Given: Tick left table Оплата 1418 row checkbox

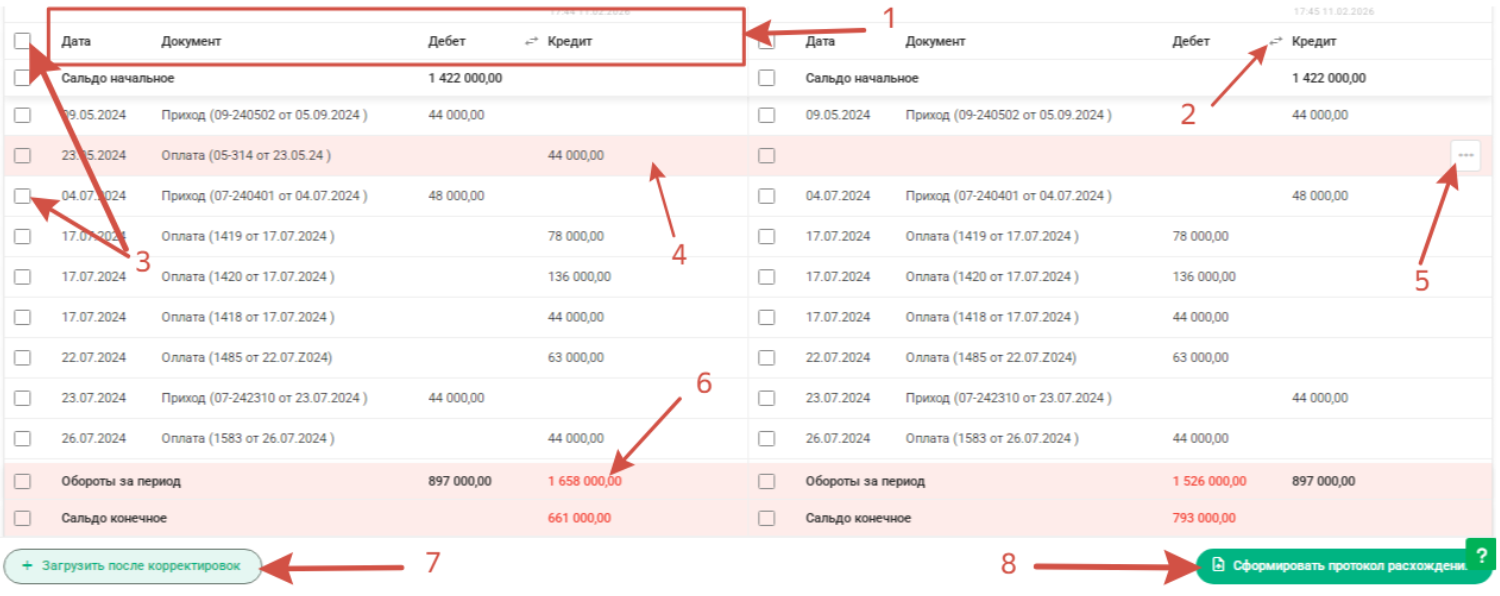Looking at the screenshot, I should [23, 317].
